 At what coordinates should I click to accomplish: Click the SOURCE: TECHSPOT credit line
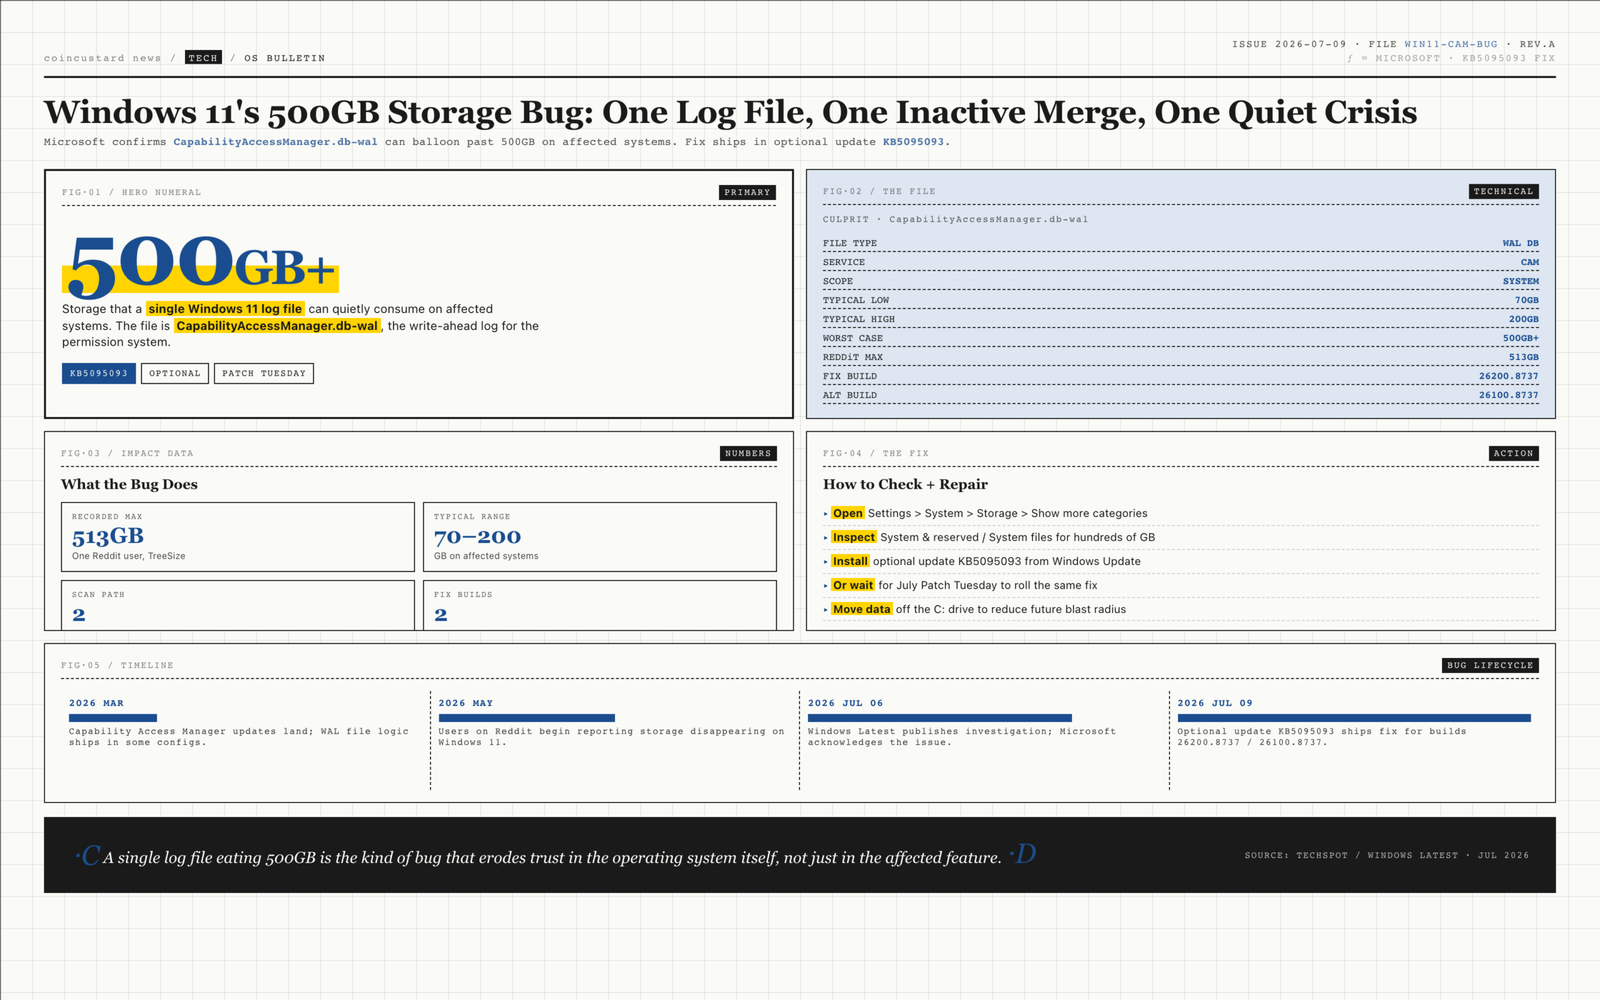(x=1387, y=855)
